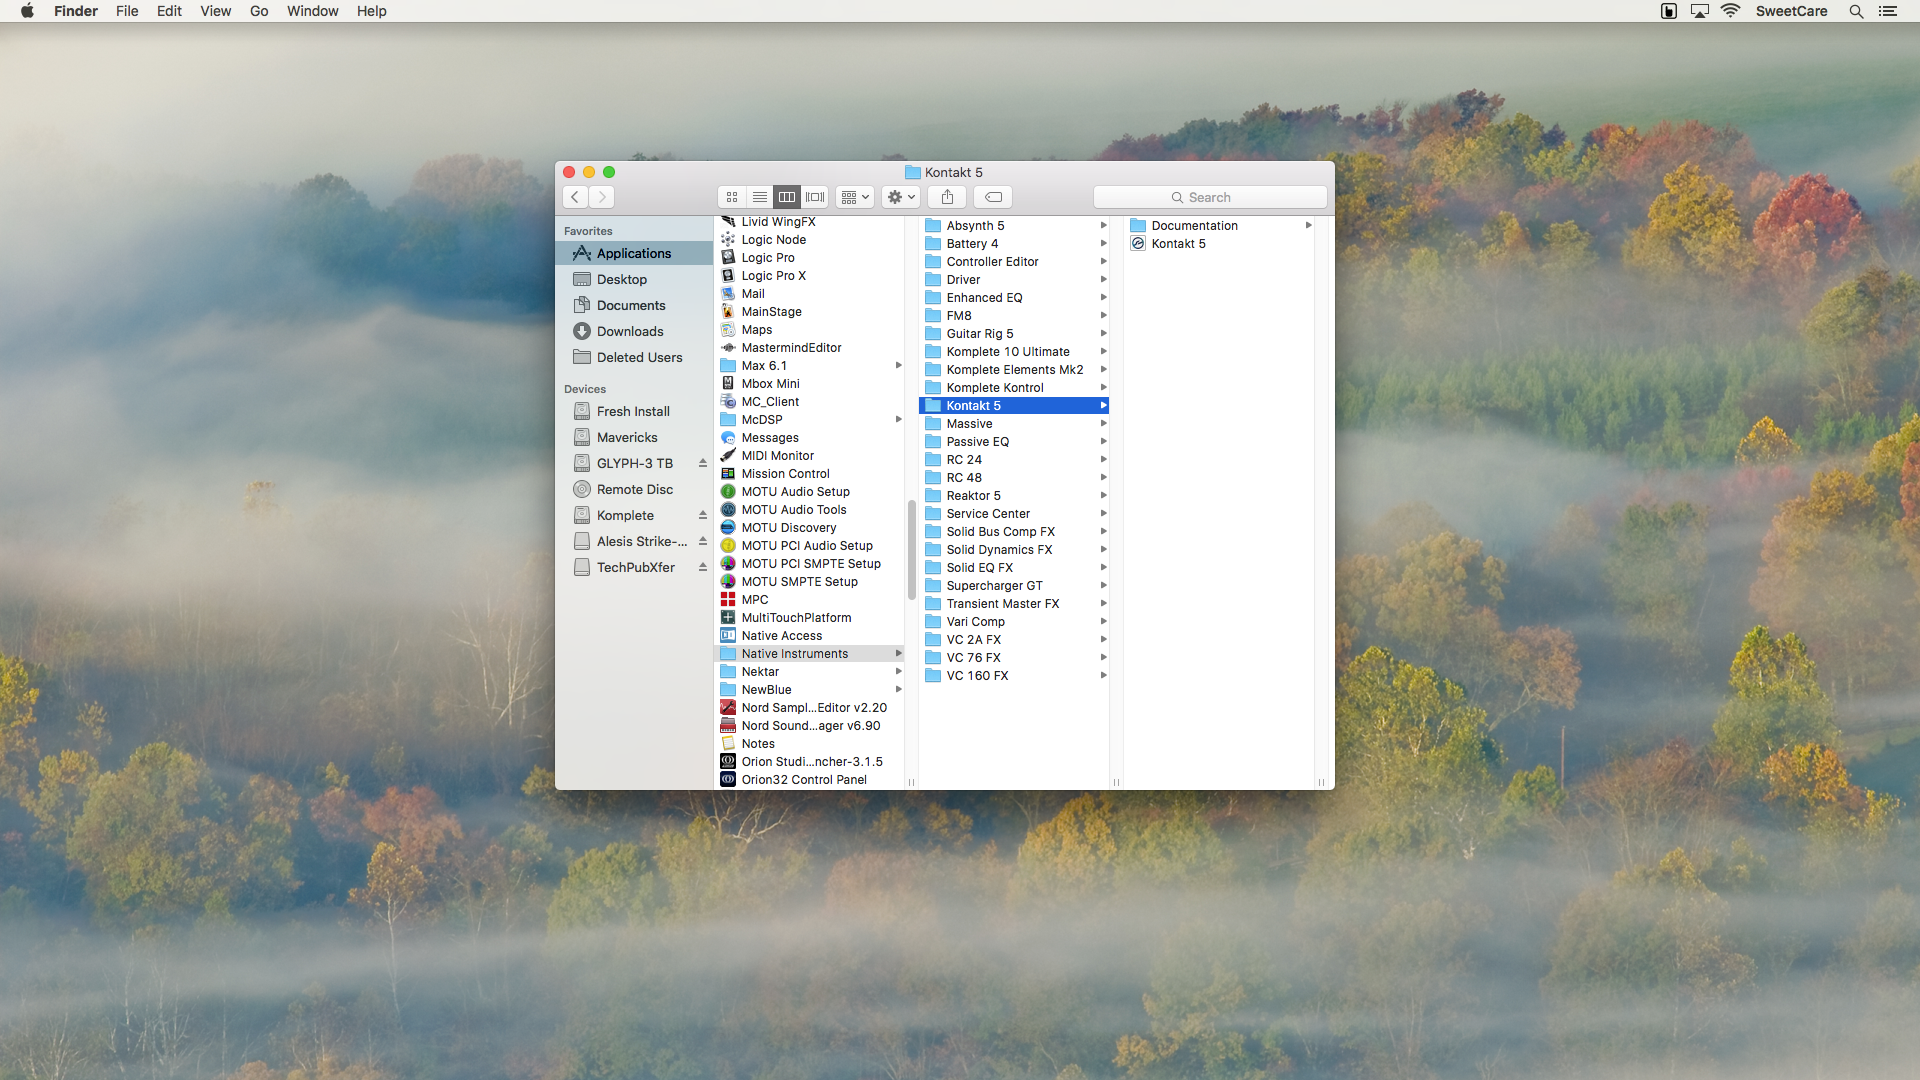Screen dimensions: 1920x1080
Task: Click the Komplete sidebar device icon
Action: pyautogui.click(x=583, y=514)
